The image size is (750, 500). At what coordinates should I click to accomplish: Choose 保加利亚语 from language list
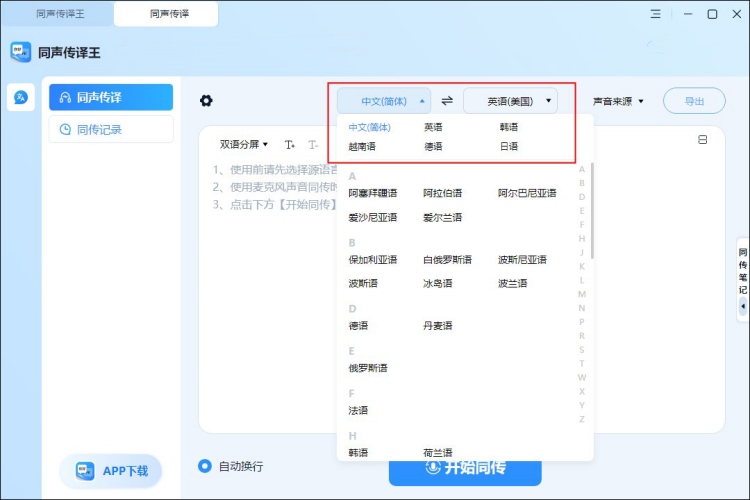[x=373, y=260]
